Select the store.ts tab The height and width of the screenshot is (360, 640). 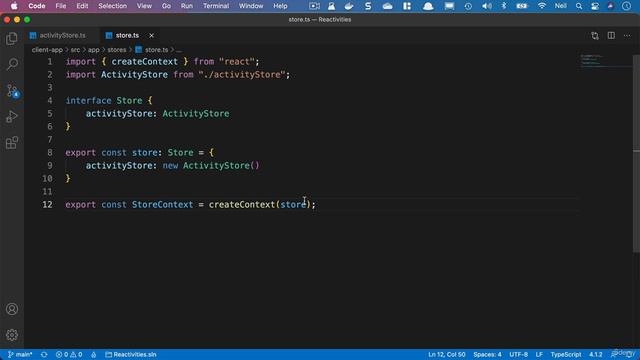127,36
